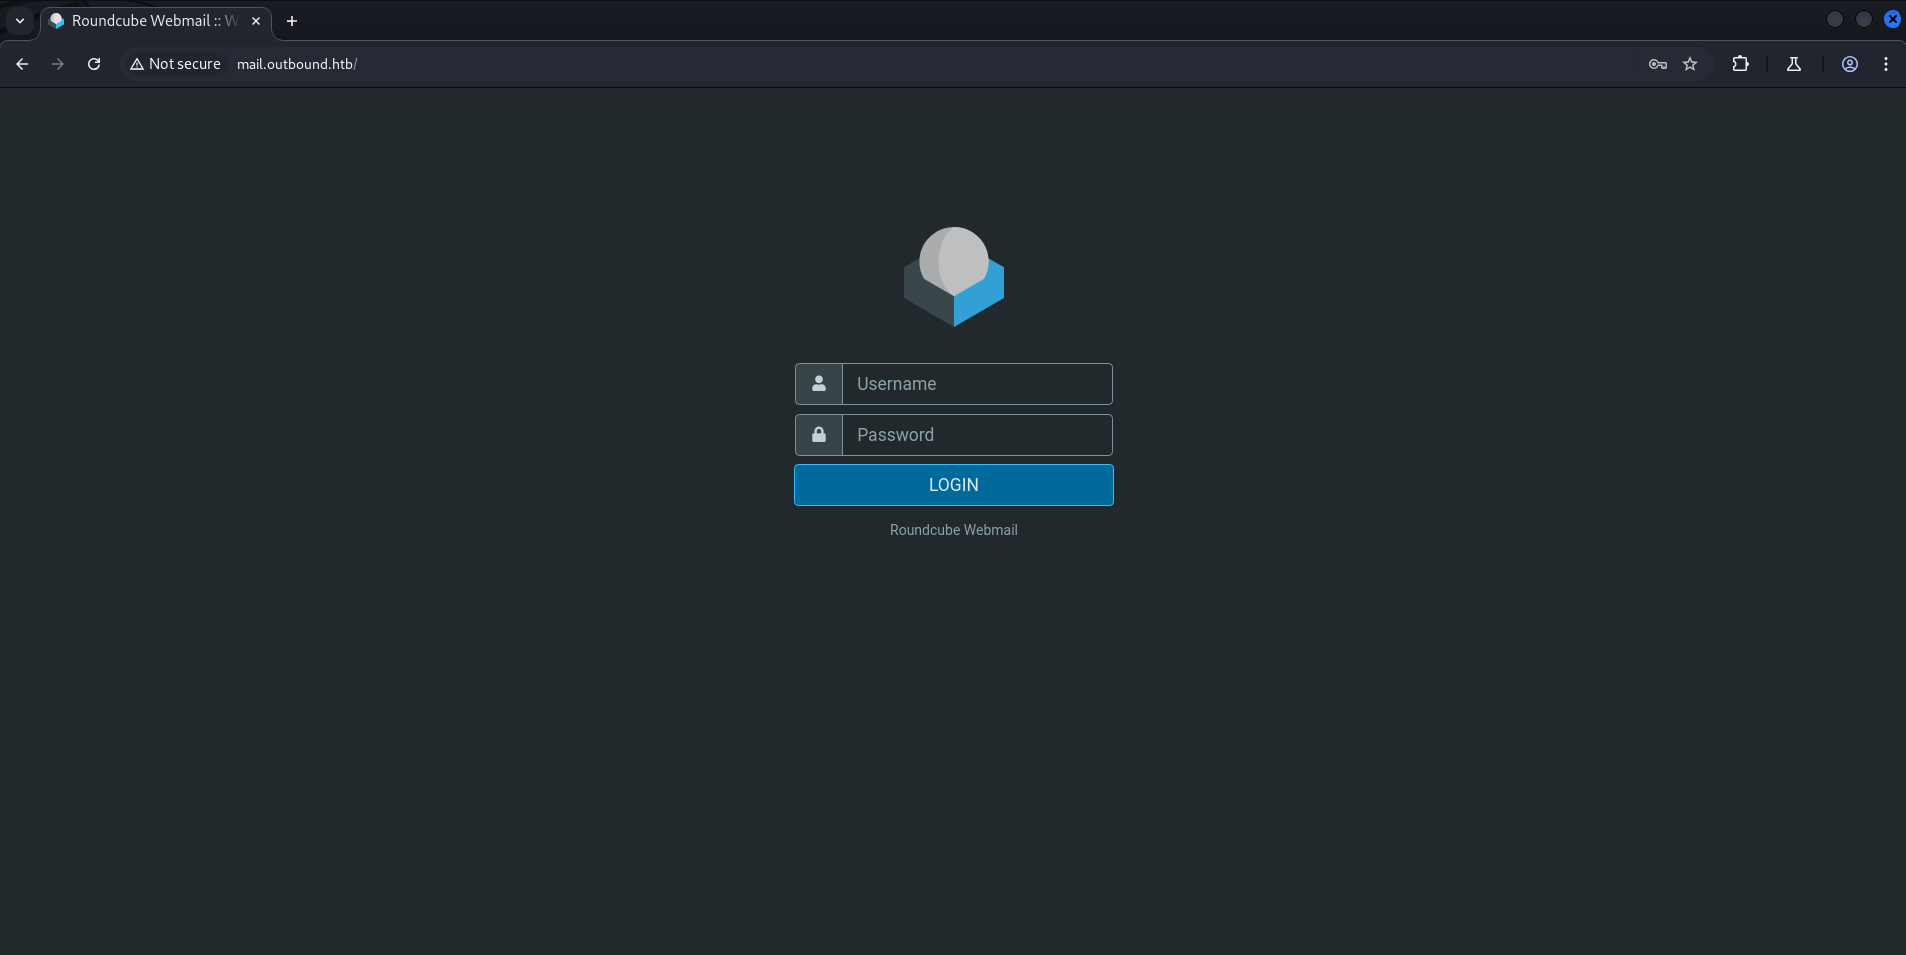Click the Roundcube Webmail text below Login

[x=953, y=530]
